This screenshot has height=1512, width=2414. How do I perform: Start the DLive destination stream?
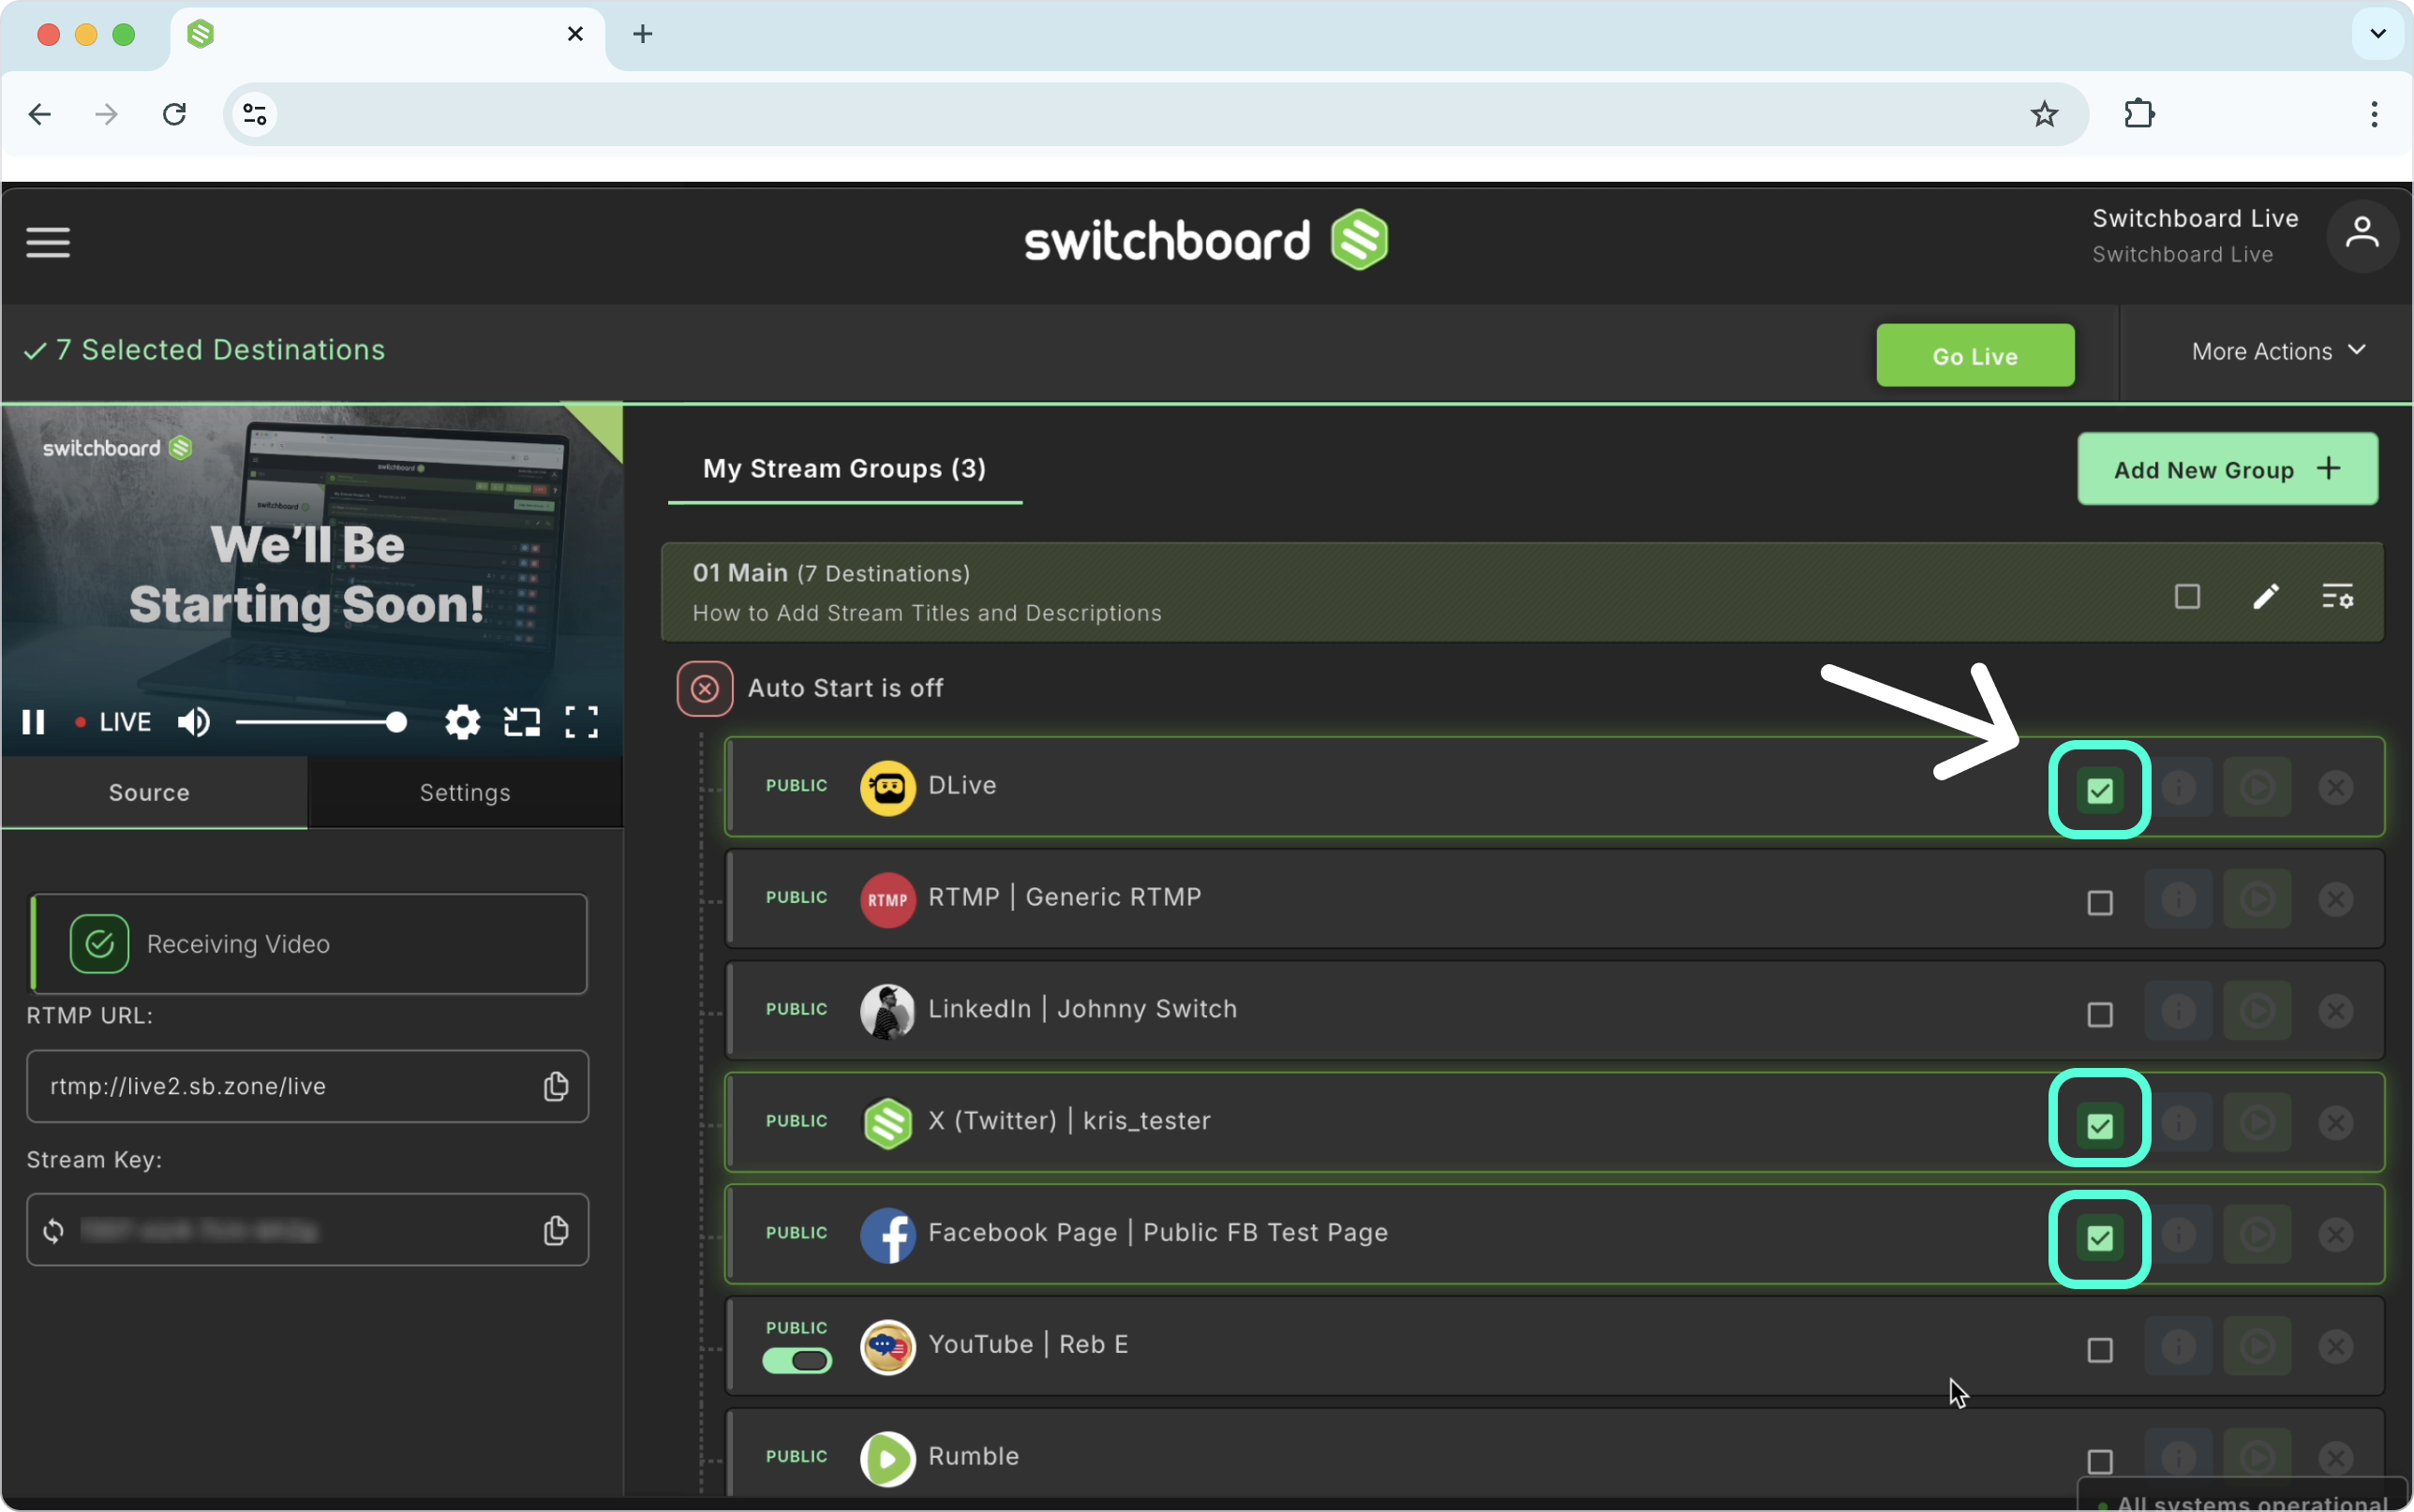pos(2257,788)
